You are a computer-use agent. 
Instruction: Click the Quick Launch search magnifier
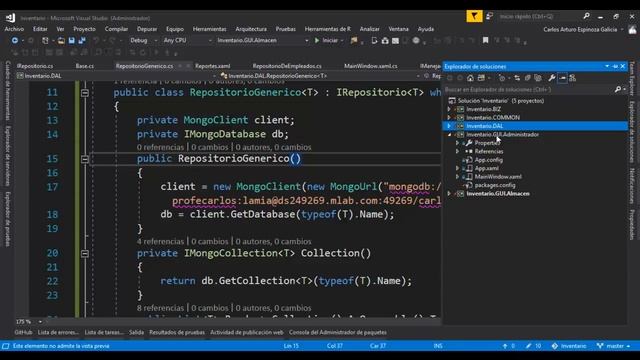(x=587, y=16)
